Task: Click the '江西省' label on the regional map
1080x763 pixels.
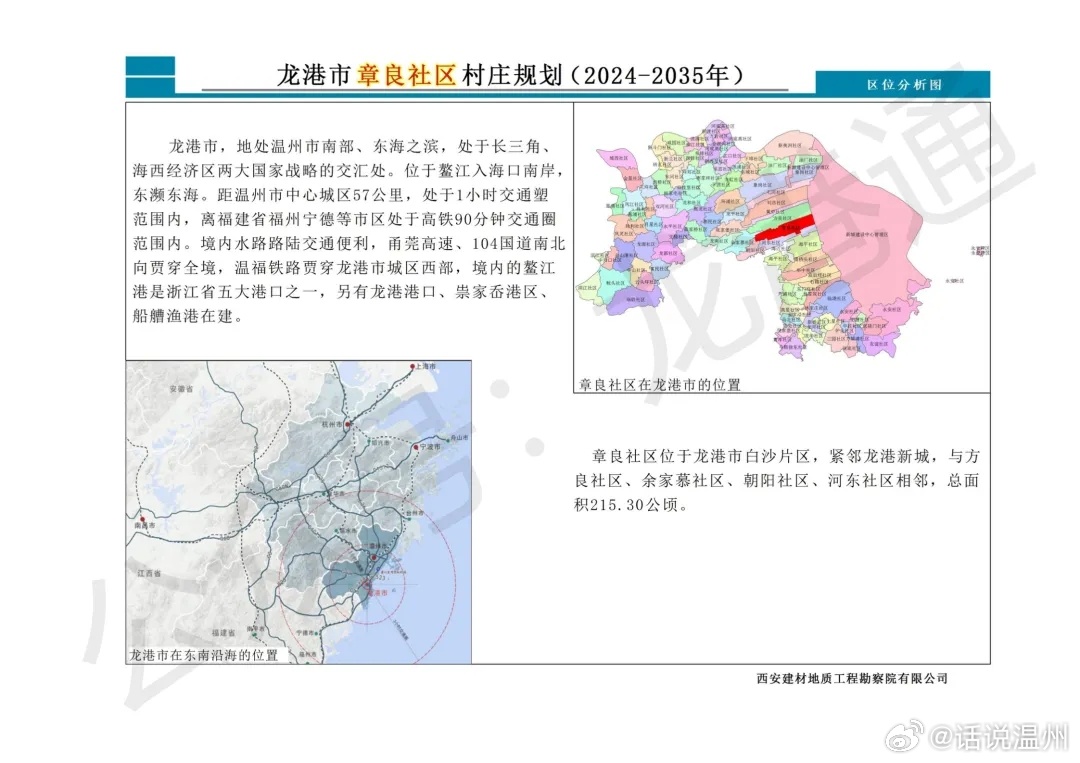Action: tap(149, 573)
